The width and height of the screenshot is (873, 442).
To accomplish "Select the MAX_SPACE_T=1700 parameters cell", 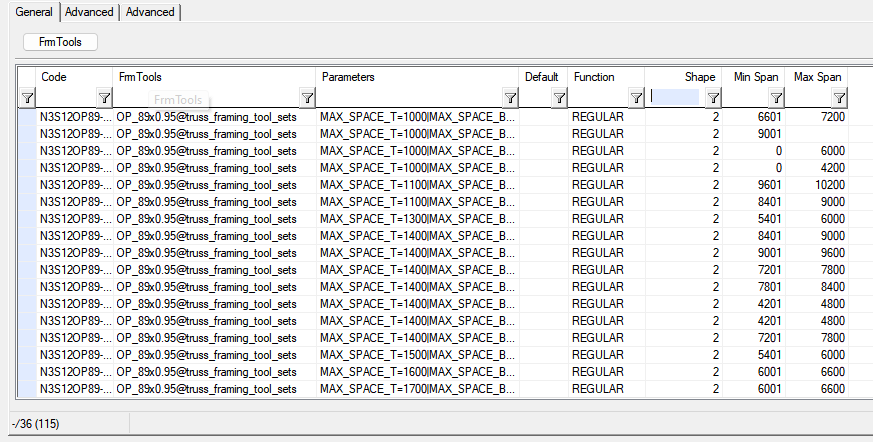I will tap(417, 389).
